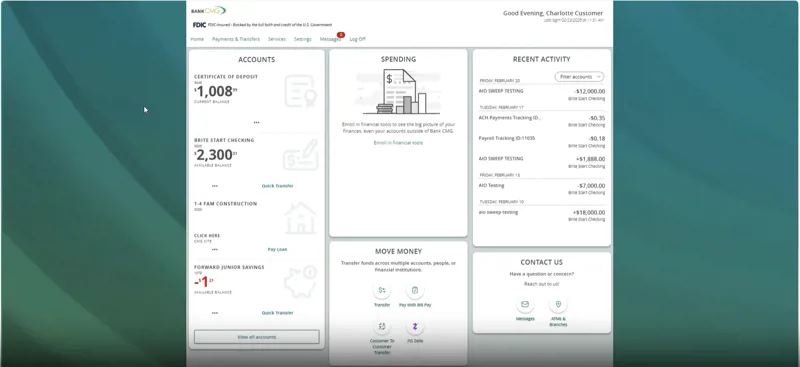800x367 pixels.
Task: Open the Payments & Transfers menu
Action: (x=236, y=39)
